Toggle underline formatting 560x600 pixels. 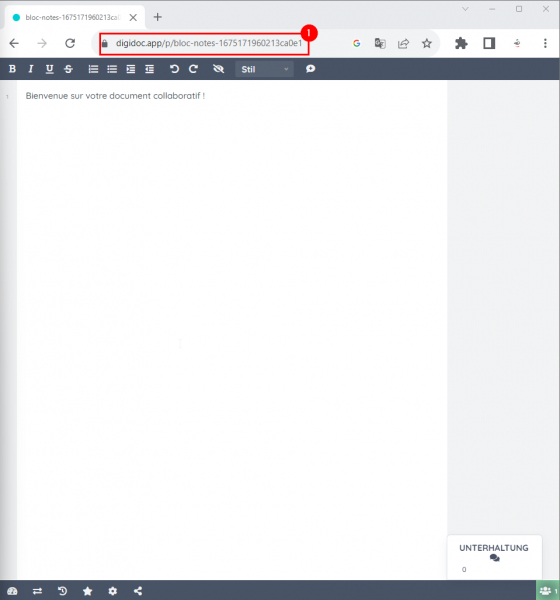[49, 69]
